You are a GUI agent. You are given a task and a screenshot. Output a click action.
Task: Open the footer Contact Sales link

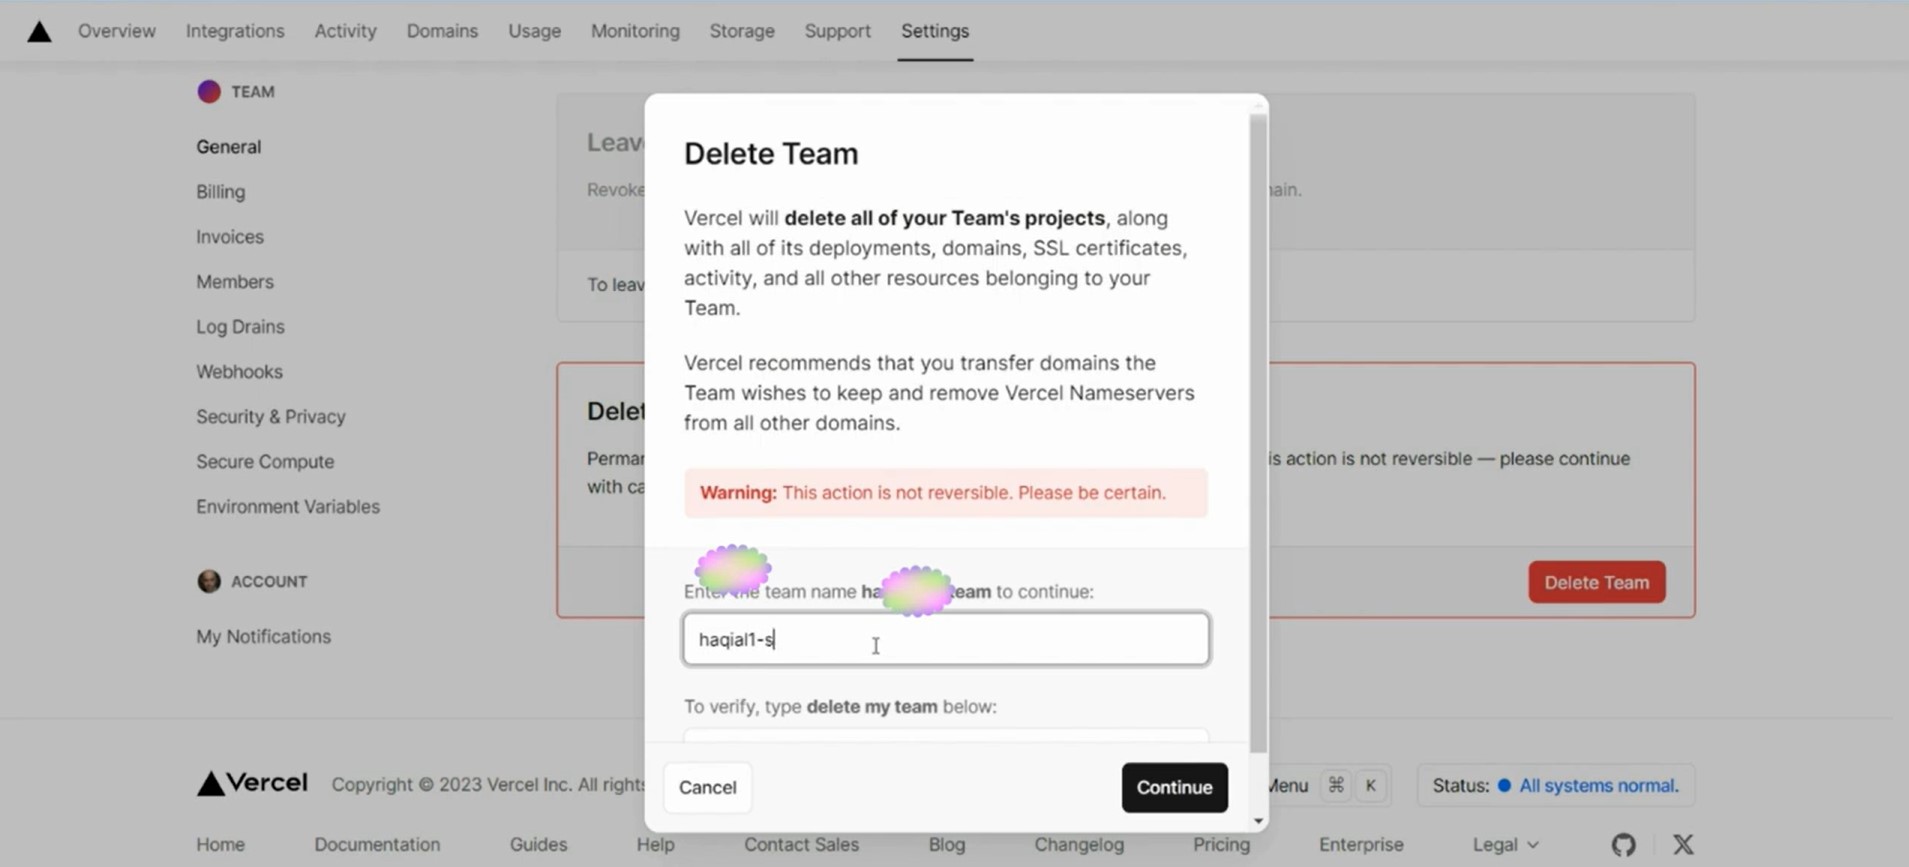(801, 845)
